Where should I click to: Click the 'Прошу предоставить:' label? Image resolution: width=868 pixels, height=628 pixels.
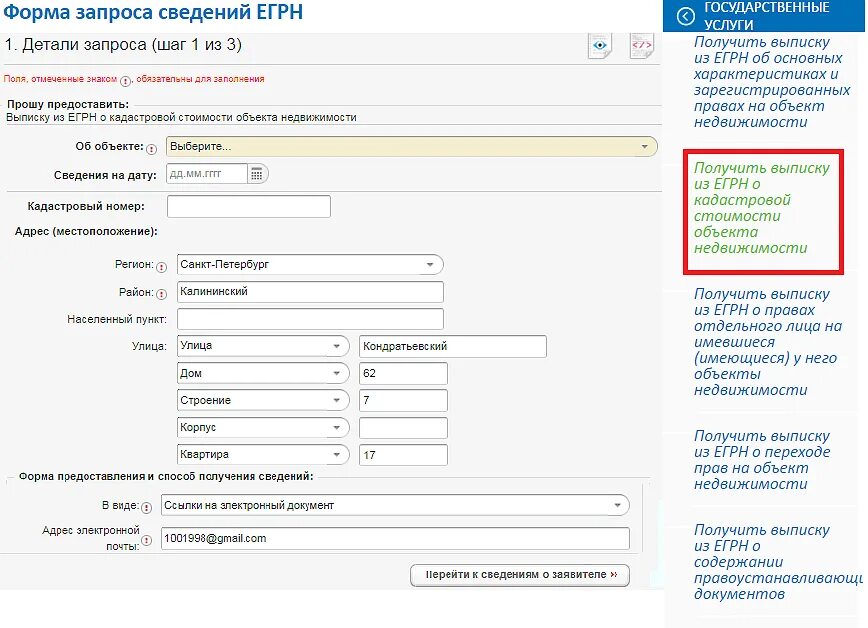[x=68, y=104]
